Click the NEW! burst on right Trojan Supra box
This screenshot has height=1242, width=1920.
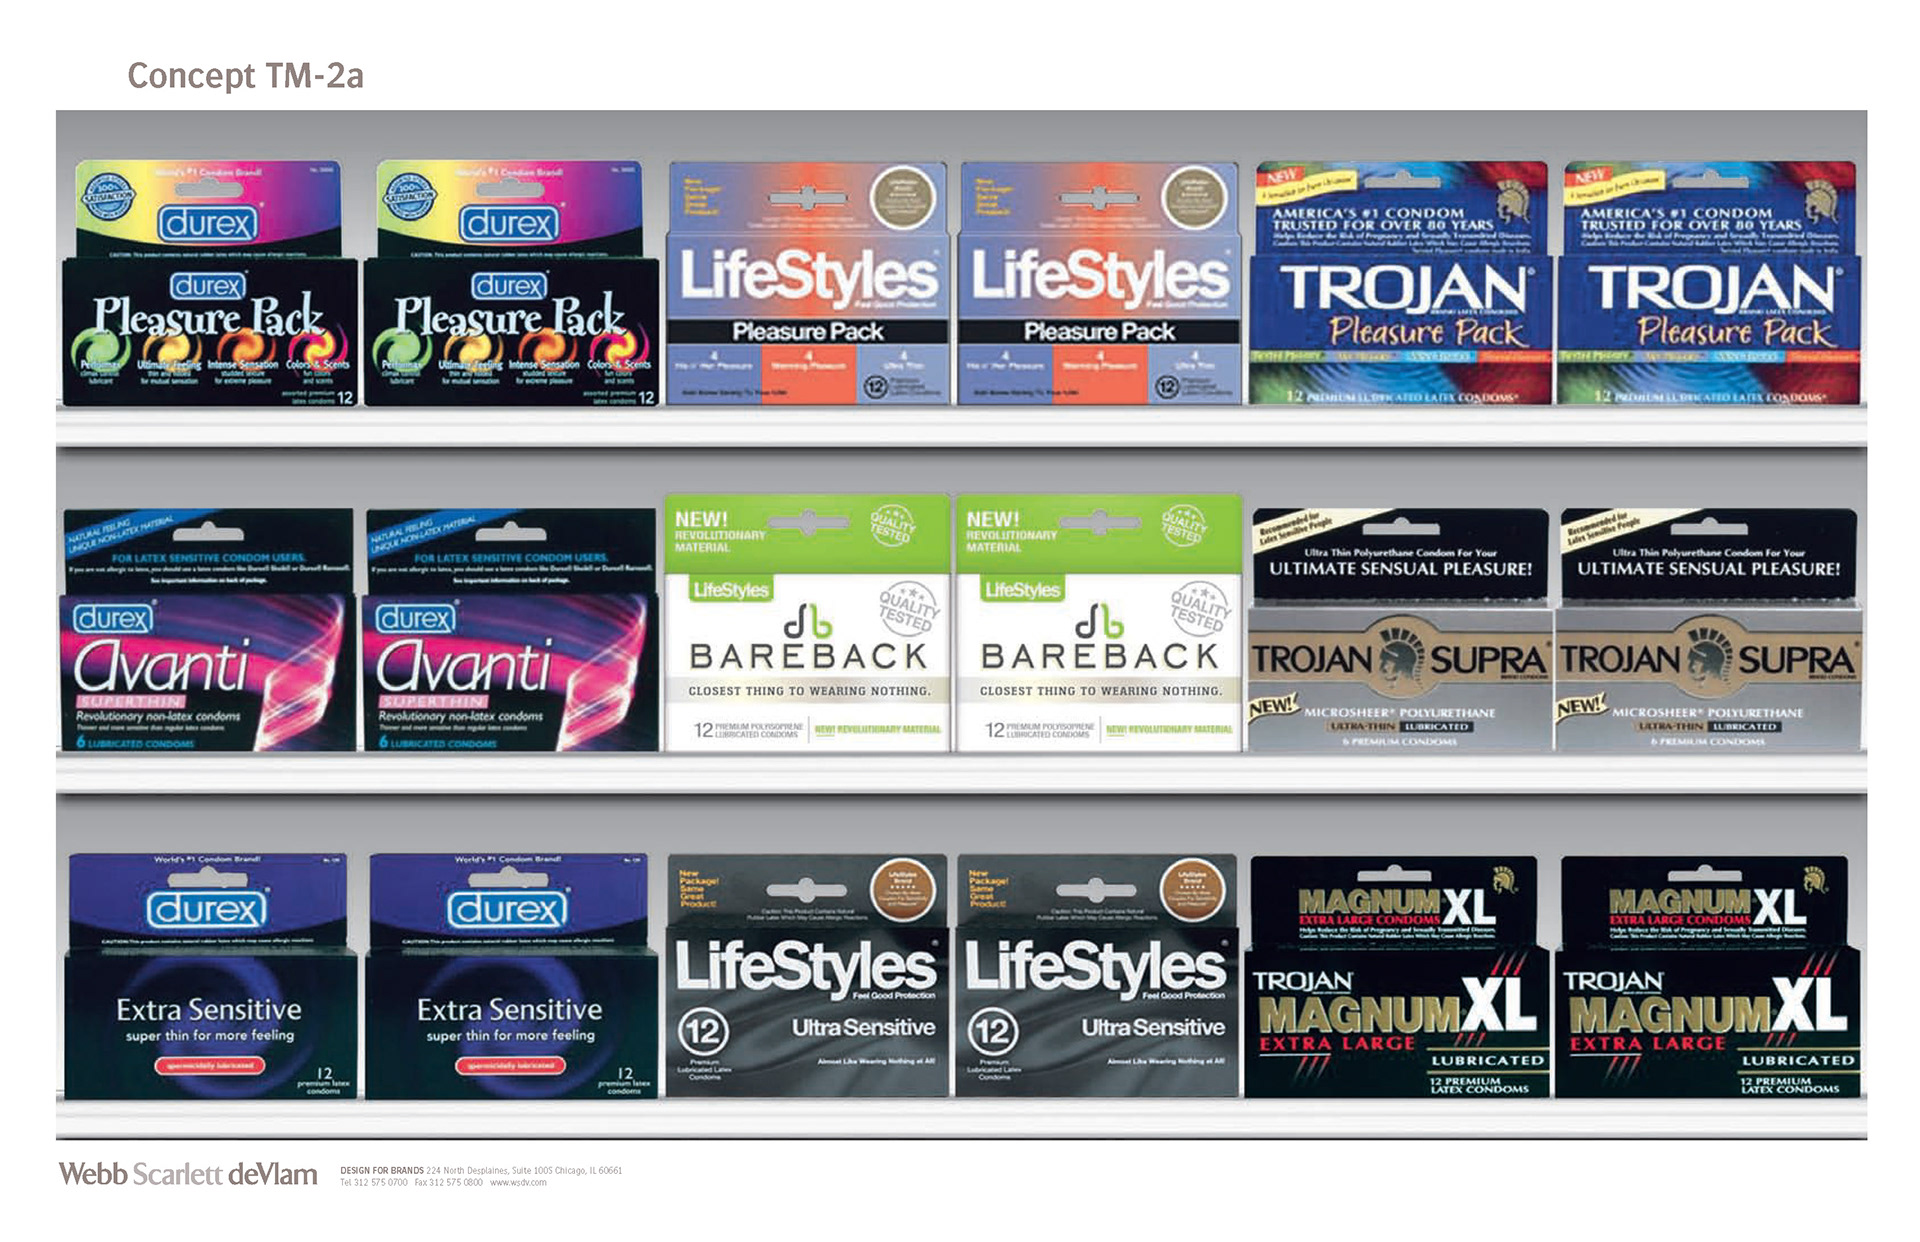1580,706
